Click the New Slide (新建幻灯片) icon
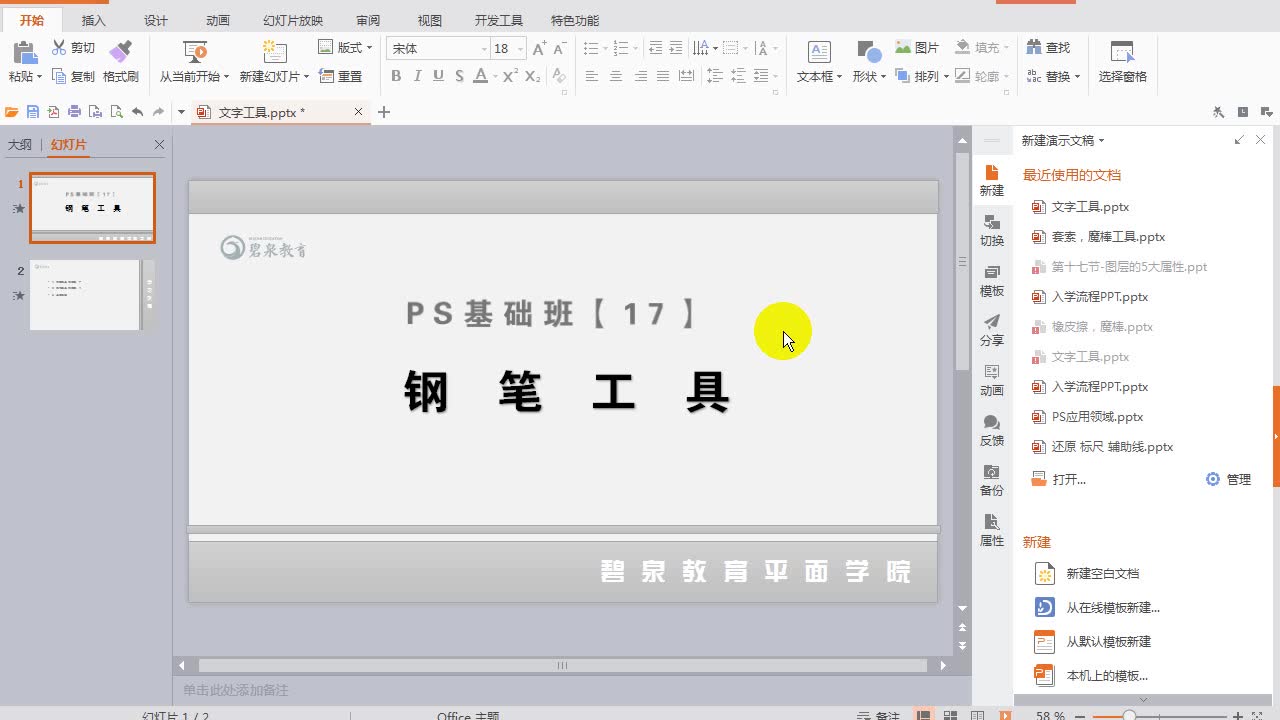 (274, 53)
